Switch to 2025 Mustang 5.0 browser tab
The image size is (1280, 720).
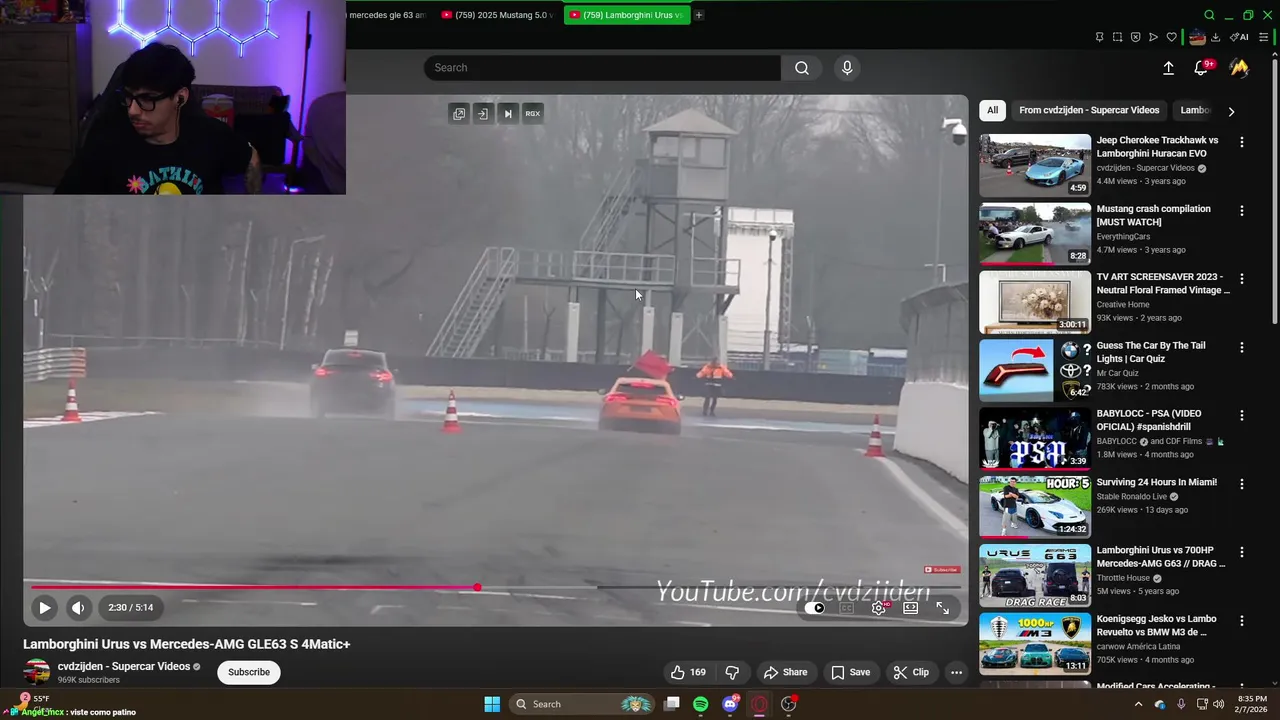498,15
